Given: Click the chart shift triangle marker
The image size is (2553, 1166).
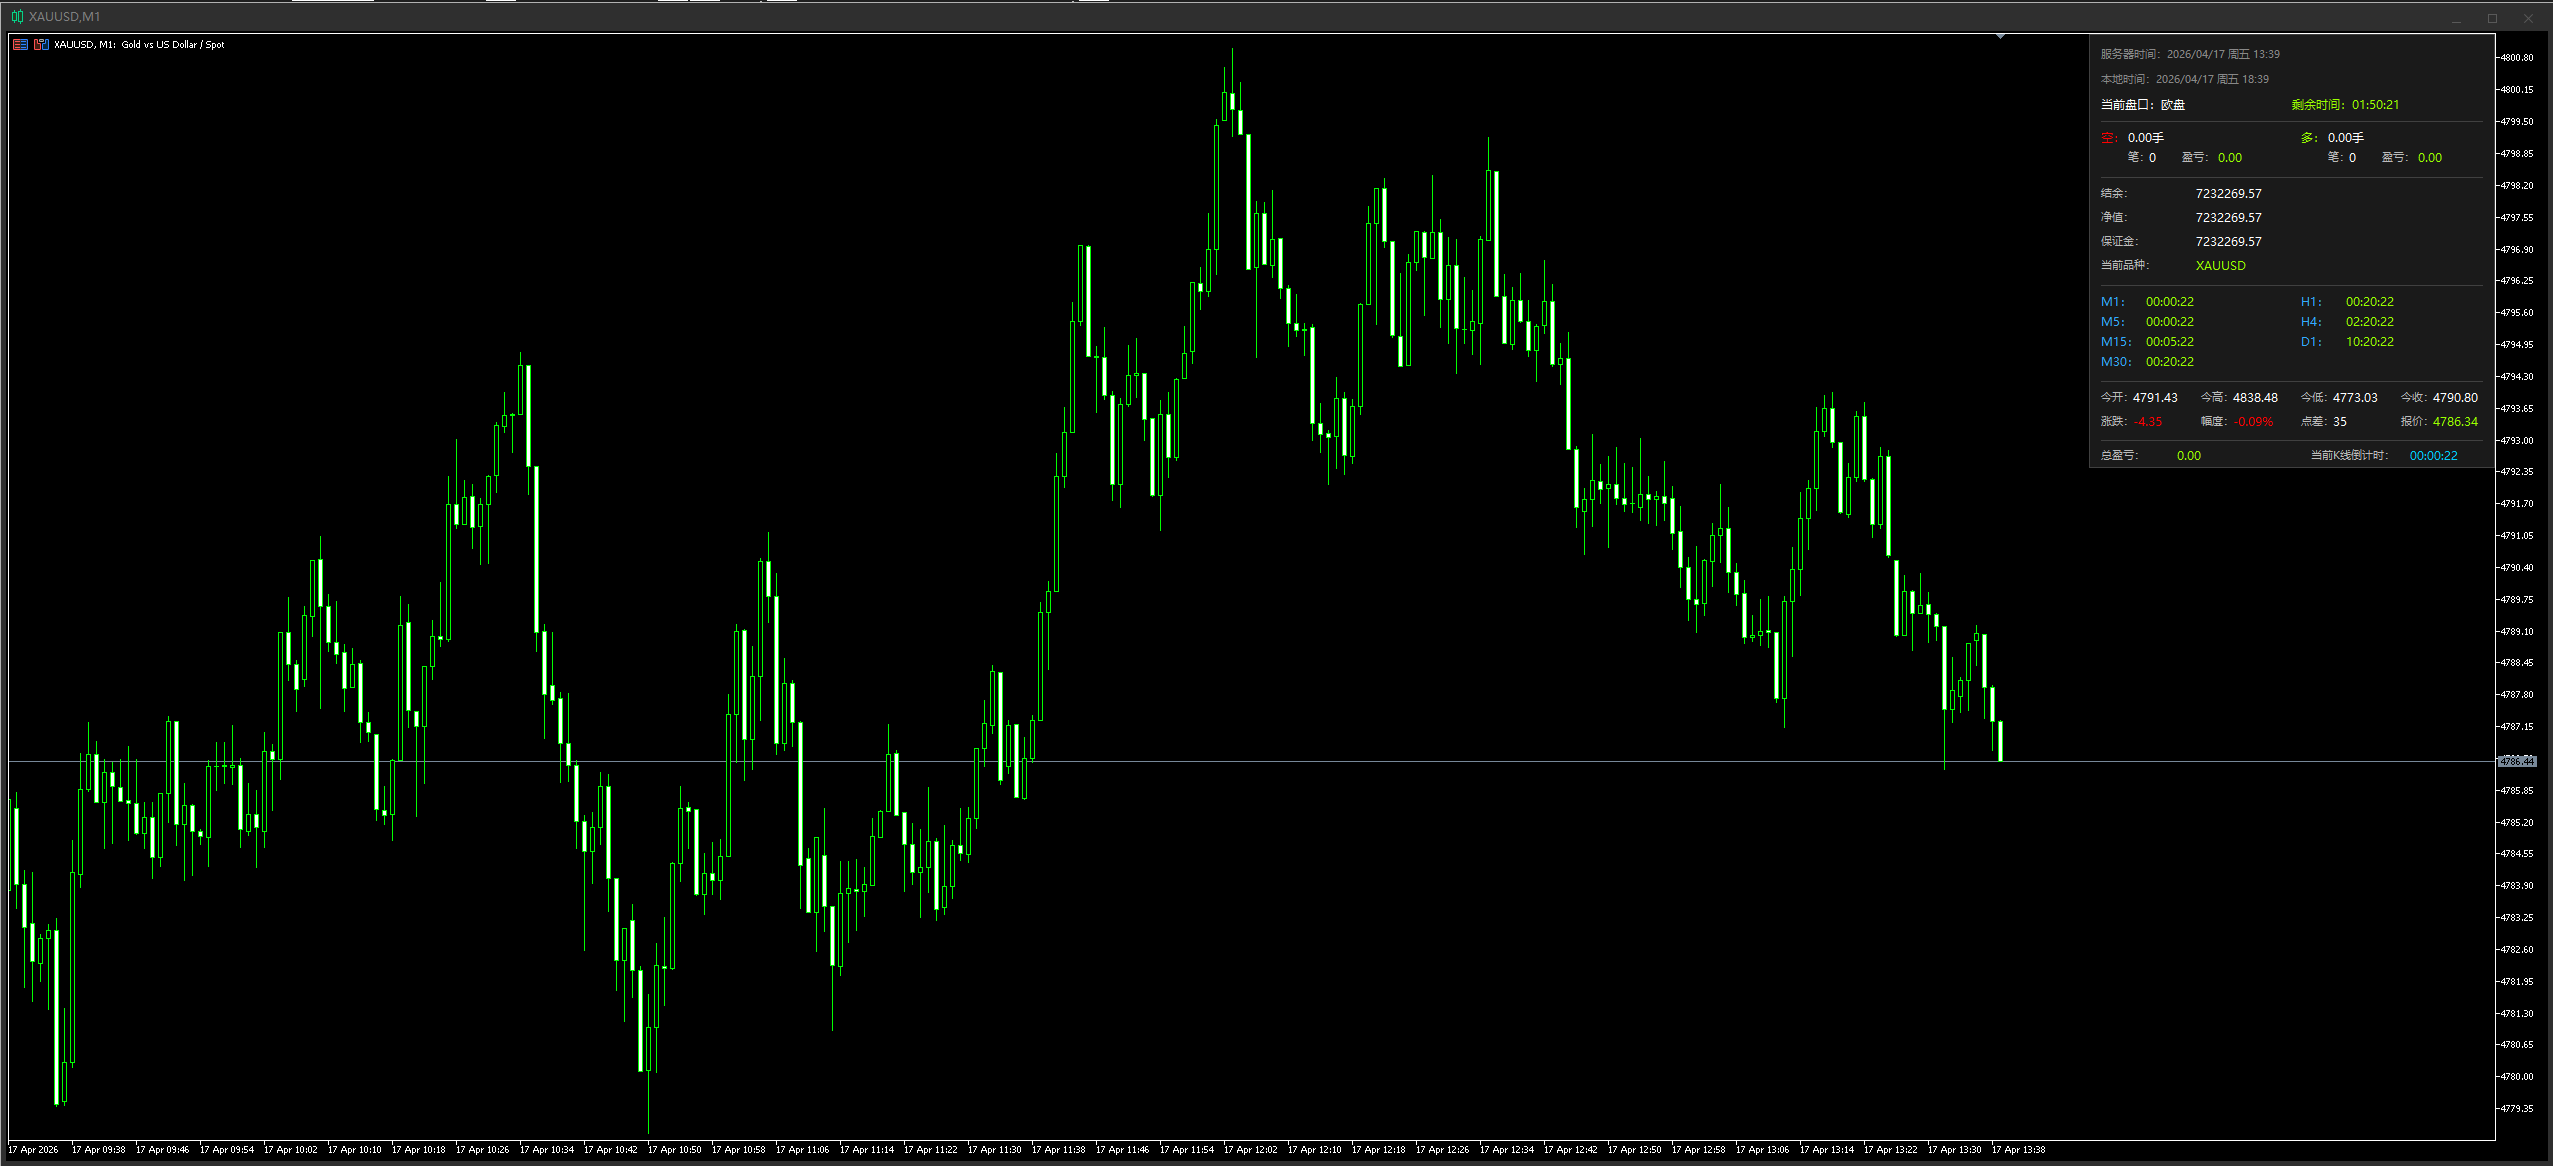Looking at the screenshot, I should pyautogui.click(x=2000, y=36).
